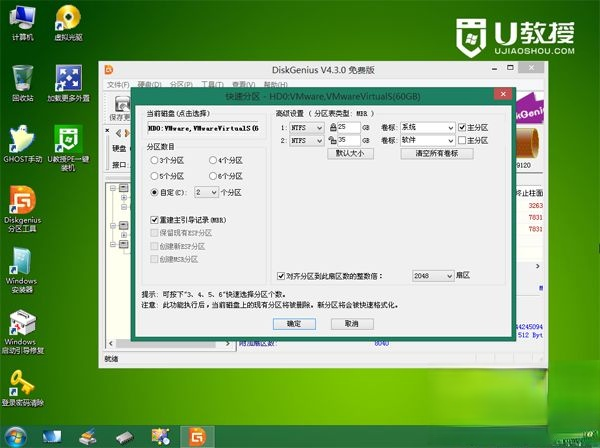Open the 2048 sector alignment dropdown
Image resolution: width=600 pixels, height=448 pixels.
pos(433,275)
